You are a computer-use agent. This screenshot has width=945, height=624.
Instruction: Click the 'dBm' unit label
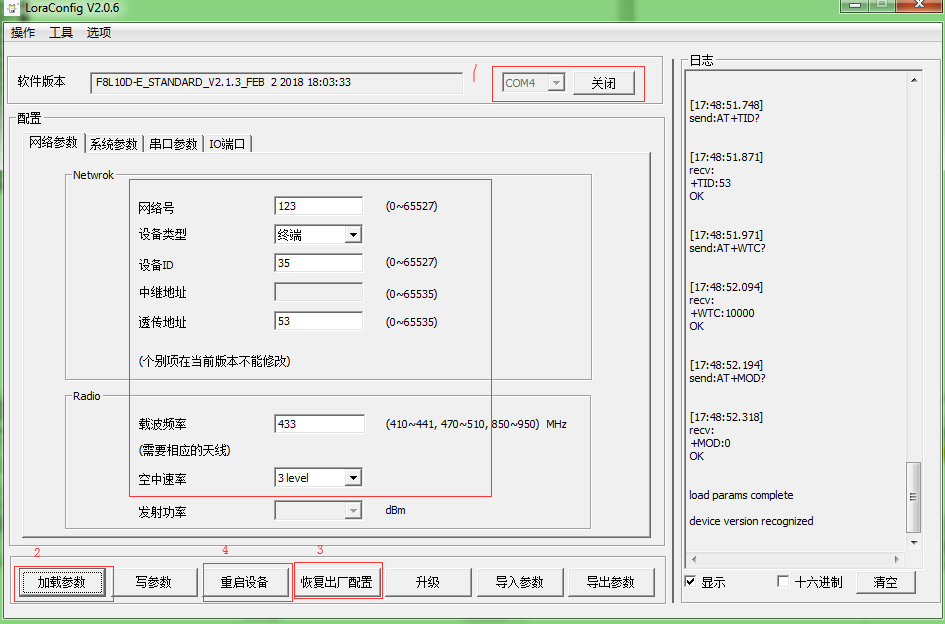(395, 510)
